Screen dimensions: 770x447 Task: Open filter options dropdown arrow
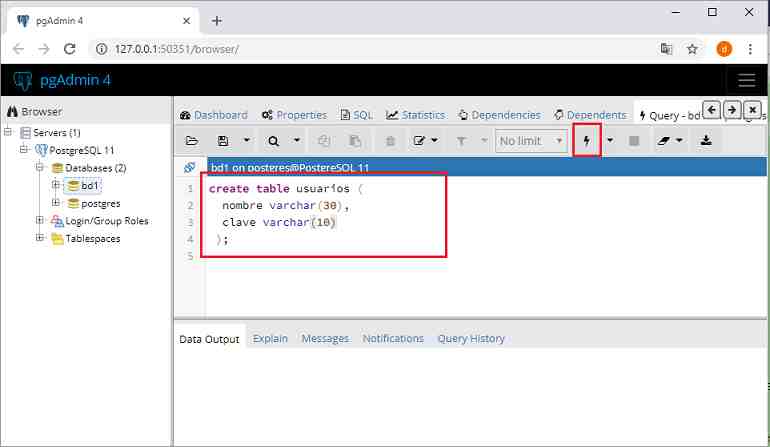pos(484,140)
